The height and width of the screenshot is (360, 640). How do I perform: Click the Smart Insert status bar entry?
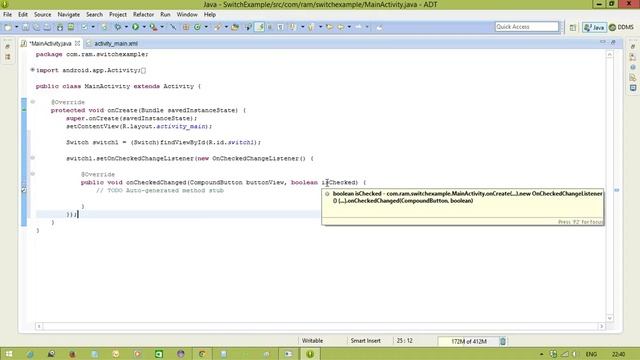[x=365, y=340]
